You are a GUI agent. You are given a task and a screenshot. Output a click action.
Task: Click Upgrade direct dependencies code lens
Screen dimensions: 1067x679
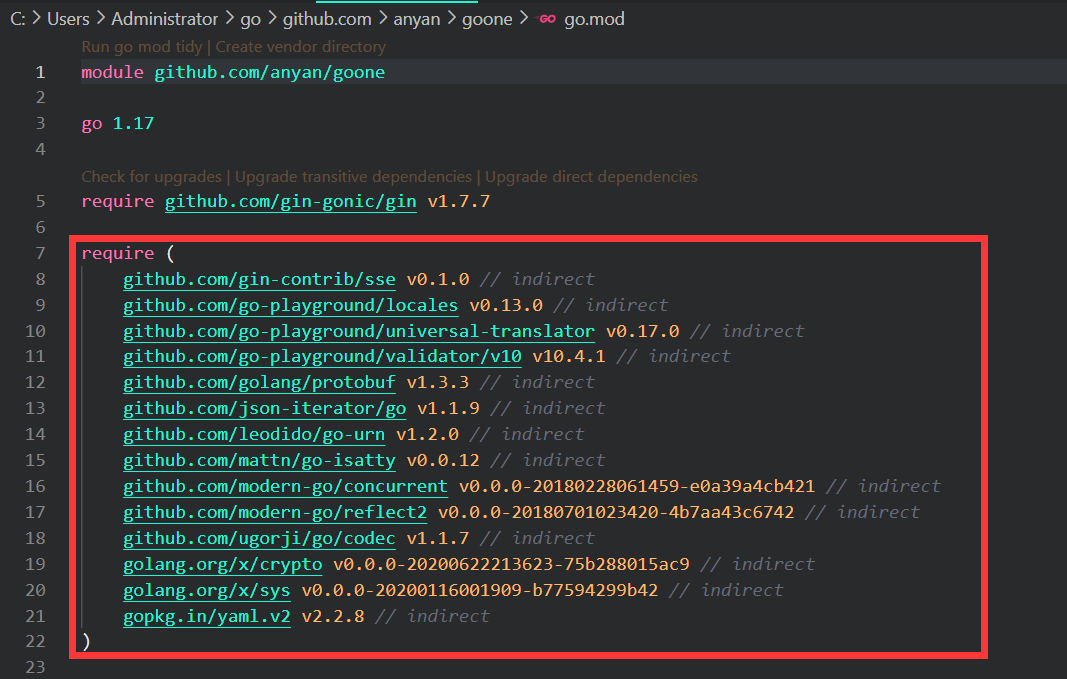591,177
